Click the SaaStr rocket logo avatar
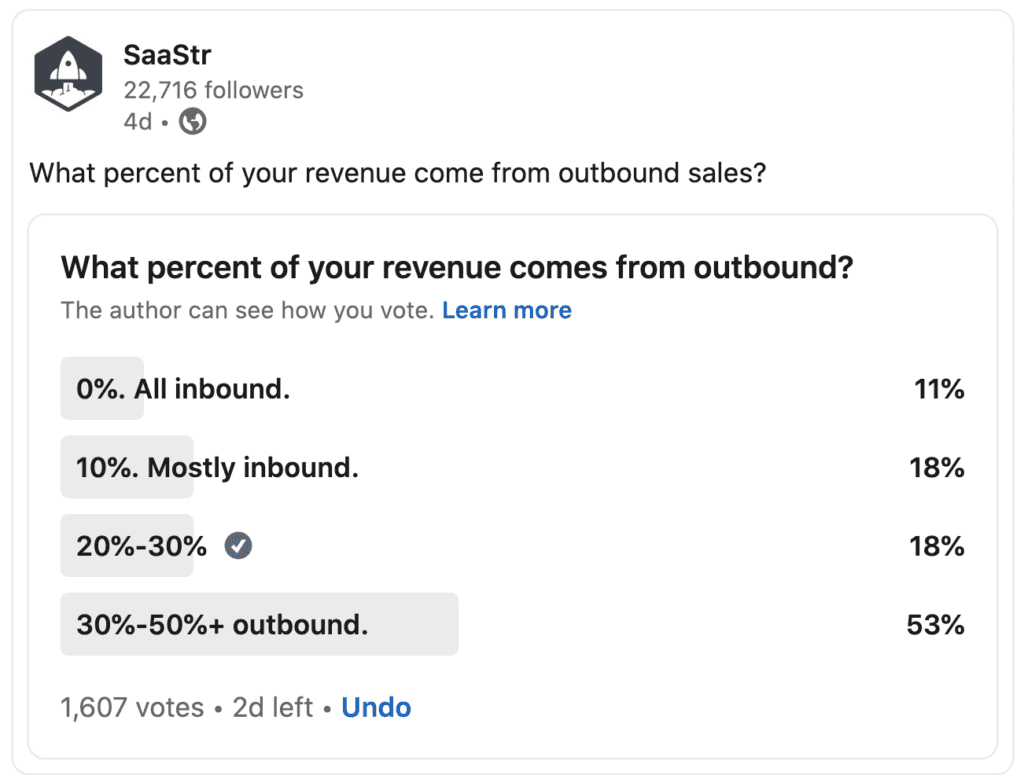This screenshot has width=1024, height=775. (x=69, y=77)
